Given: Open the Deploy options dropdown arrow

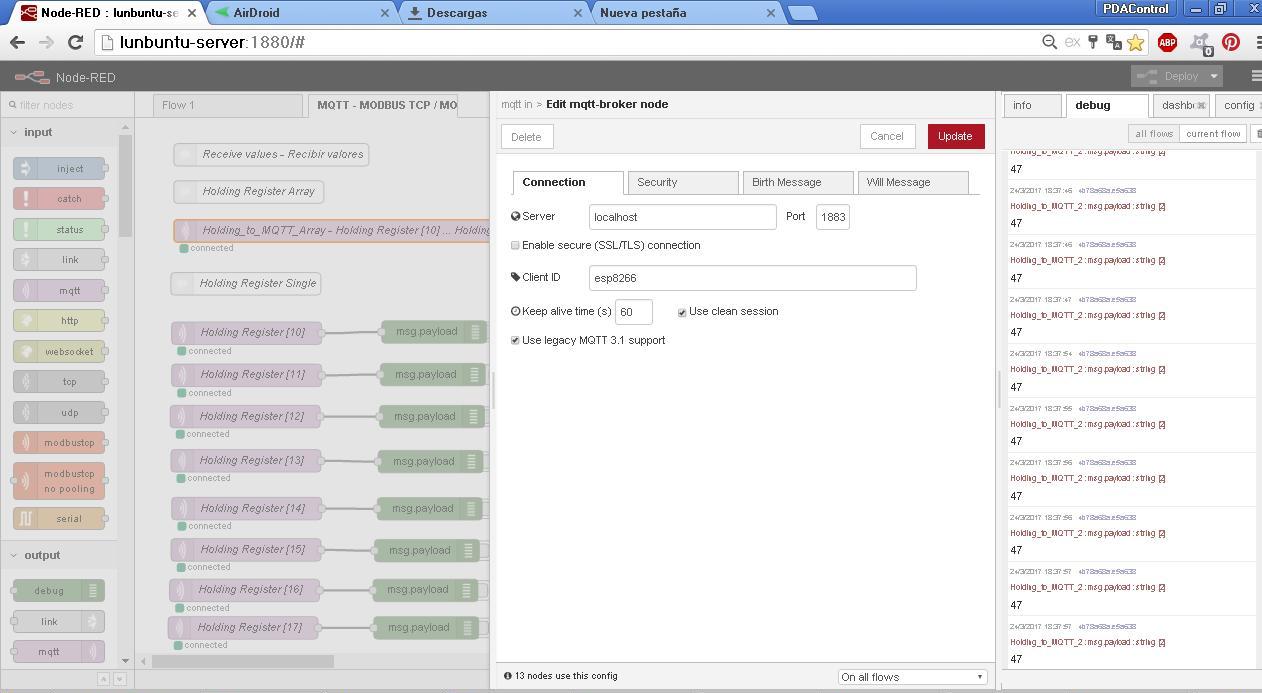Looking at the screenshot, I should [1214, 76].
